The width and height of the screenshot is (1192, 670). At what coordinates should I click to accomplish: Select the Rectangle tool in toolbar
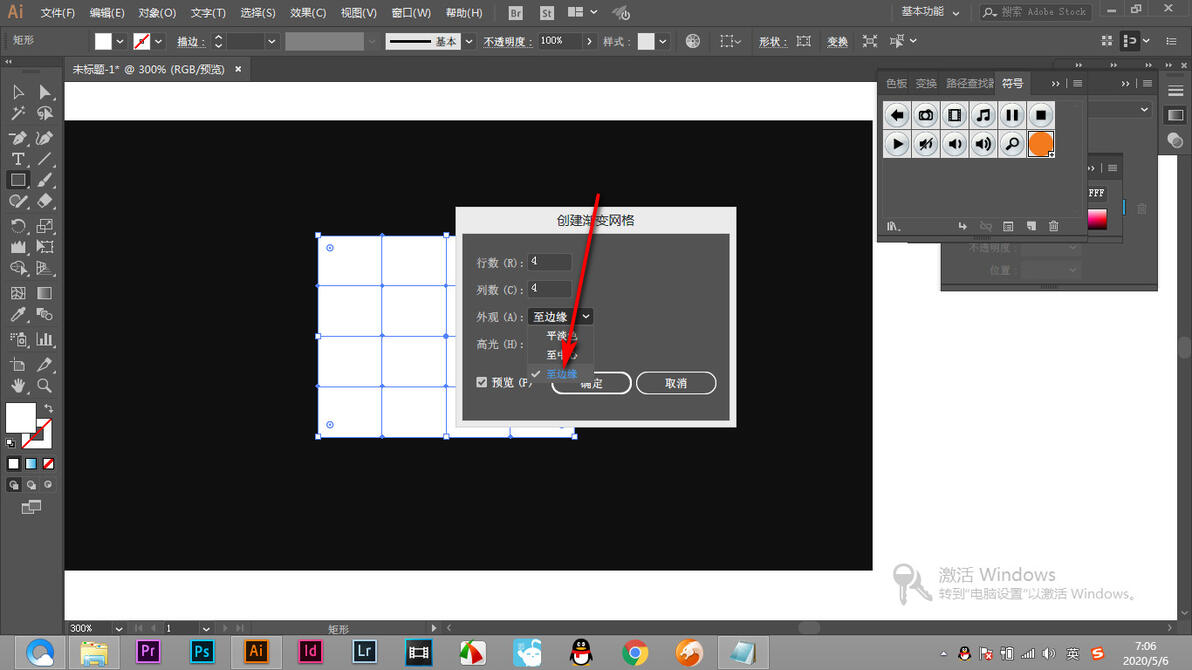(17, 180)
